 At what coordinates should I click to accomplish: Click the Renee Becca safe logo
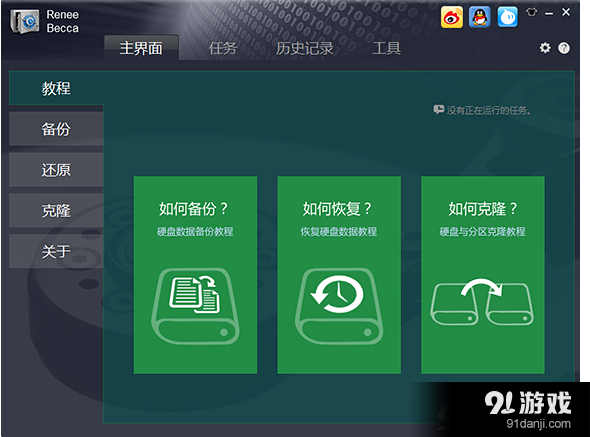[x=25, y=21]
